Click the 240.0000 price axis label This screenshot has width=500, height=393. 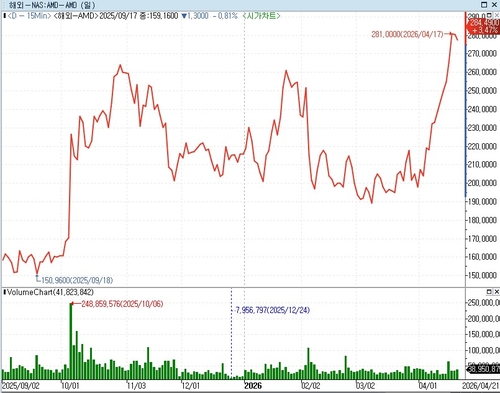coord(482,109)
